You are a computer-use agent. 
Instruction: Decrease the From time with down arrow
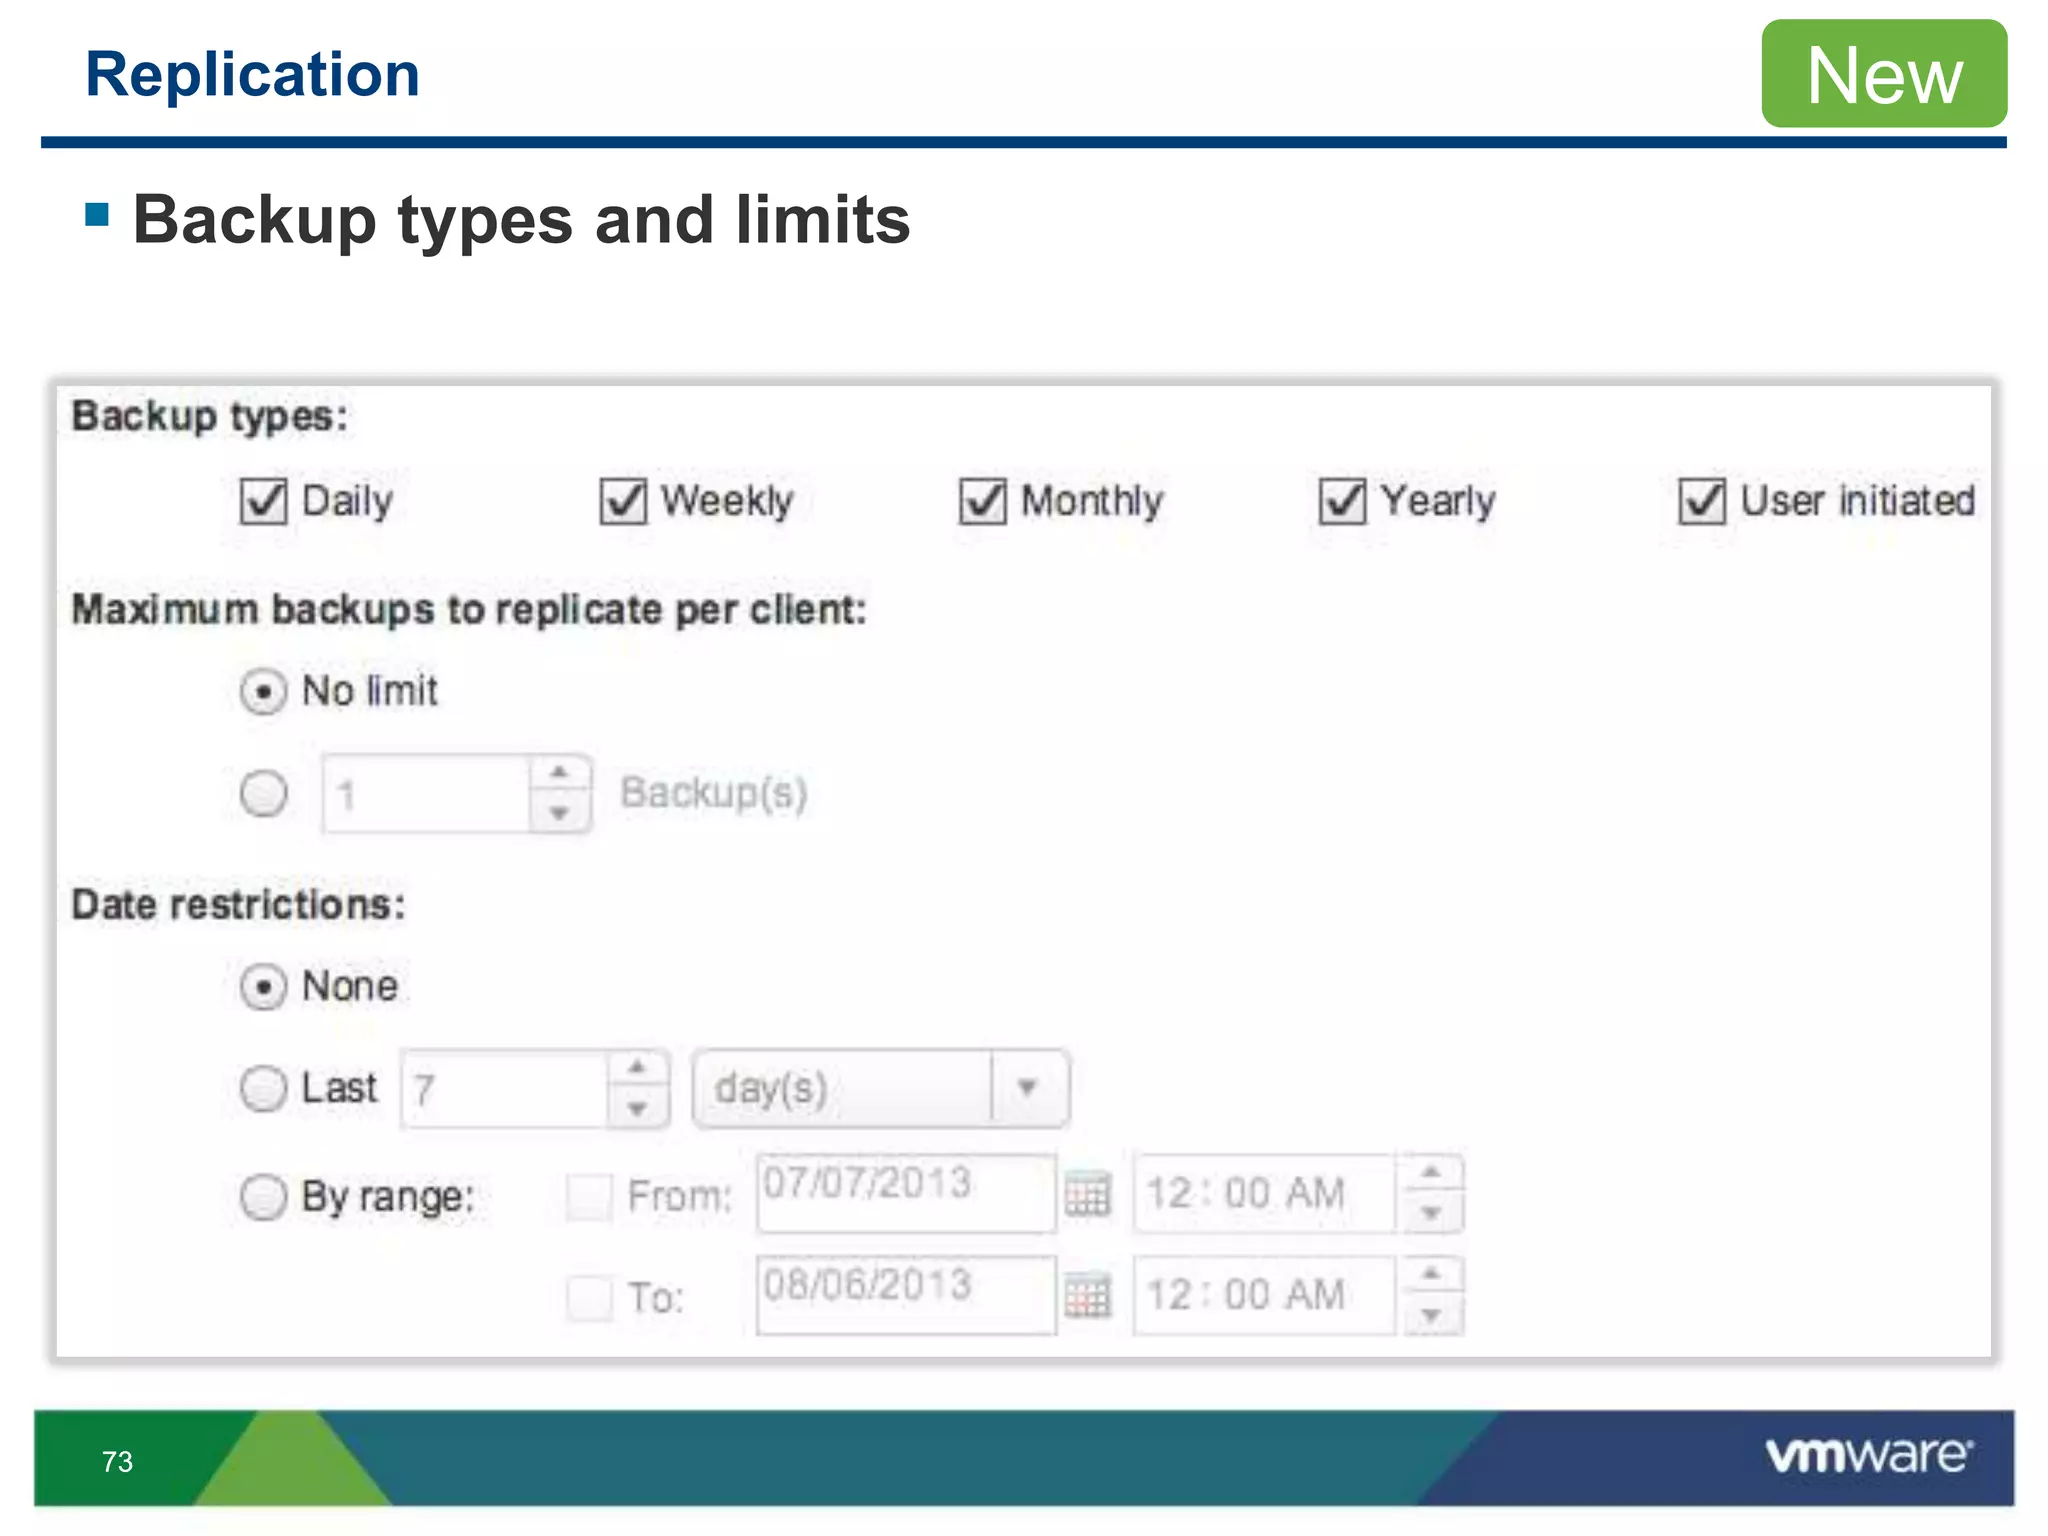click(x=1432, y=1213)
